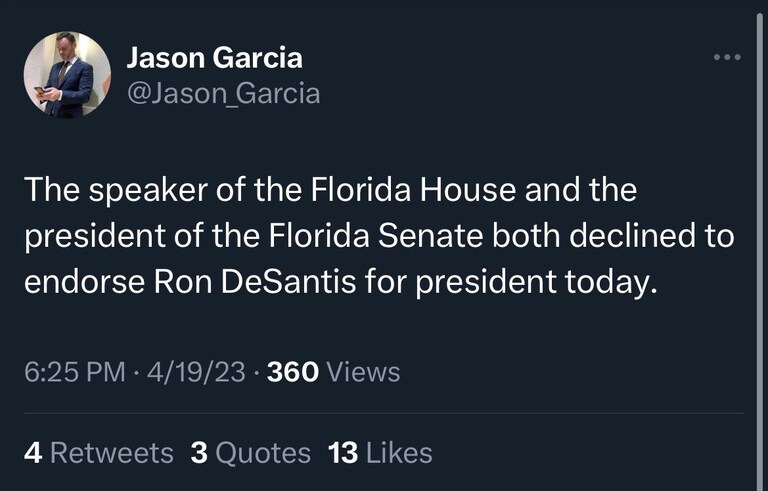The width and height of the screenshot is (768, 491).
Task: Click the tweet line starting "The speaker"
Action: click(x=330, y=190)
